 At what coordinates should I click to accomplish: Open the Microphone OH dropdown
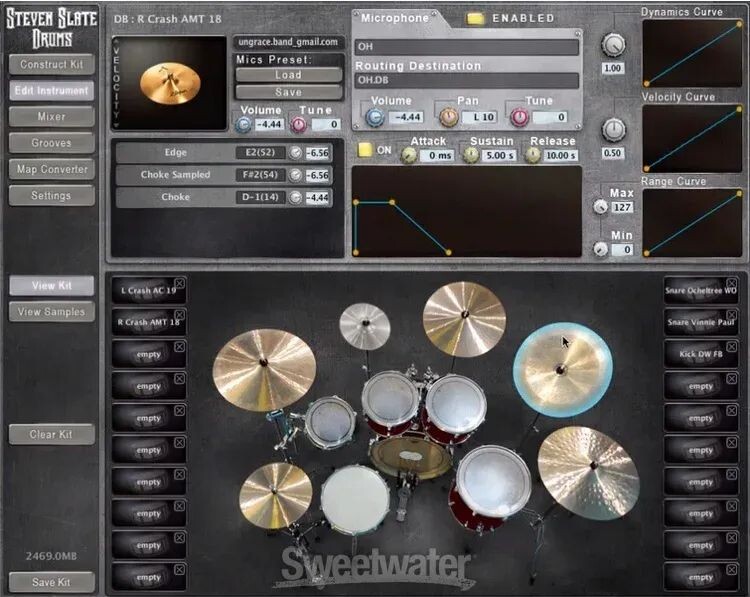pyautogui.click(x=466, y=47)
